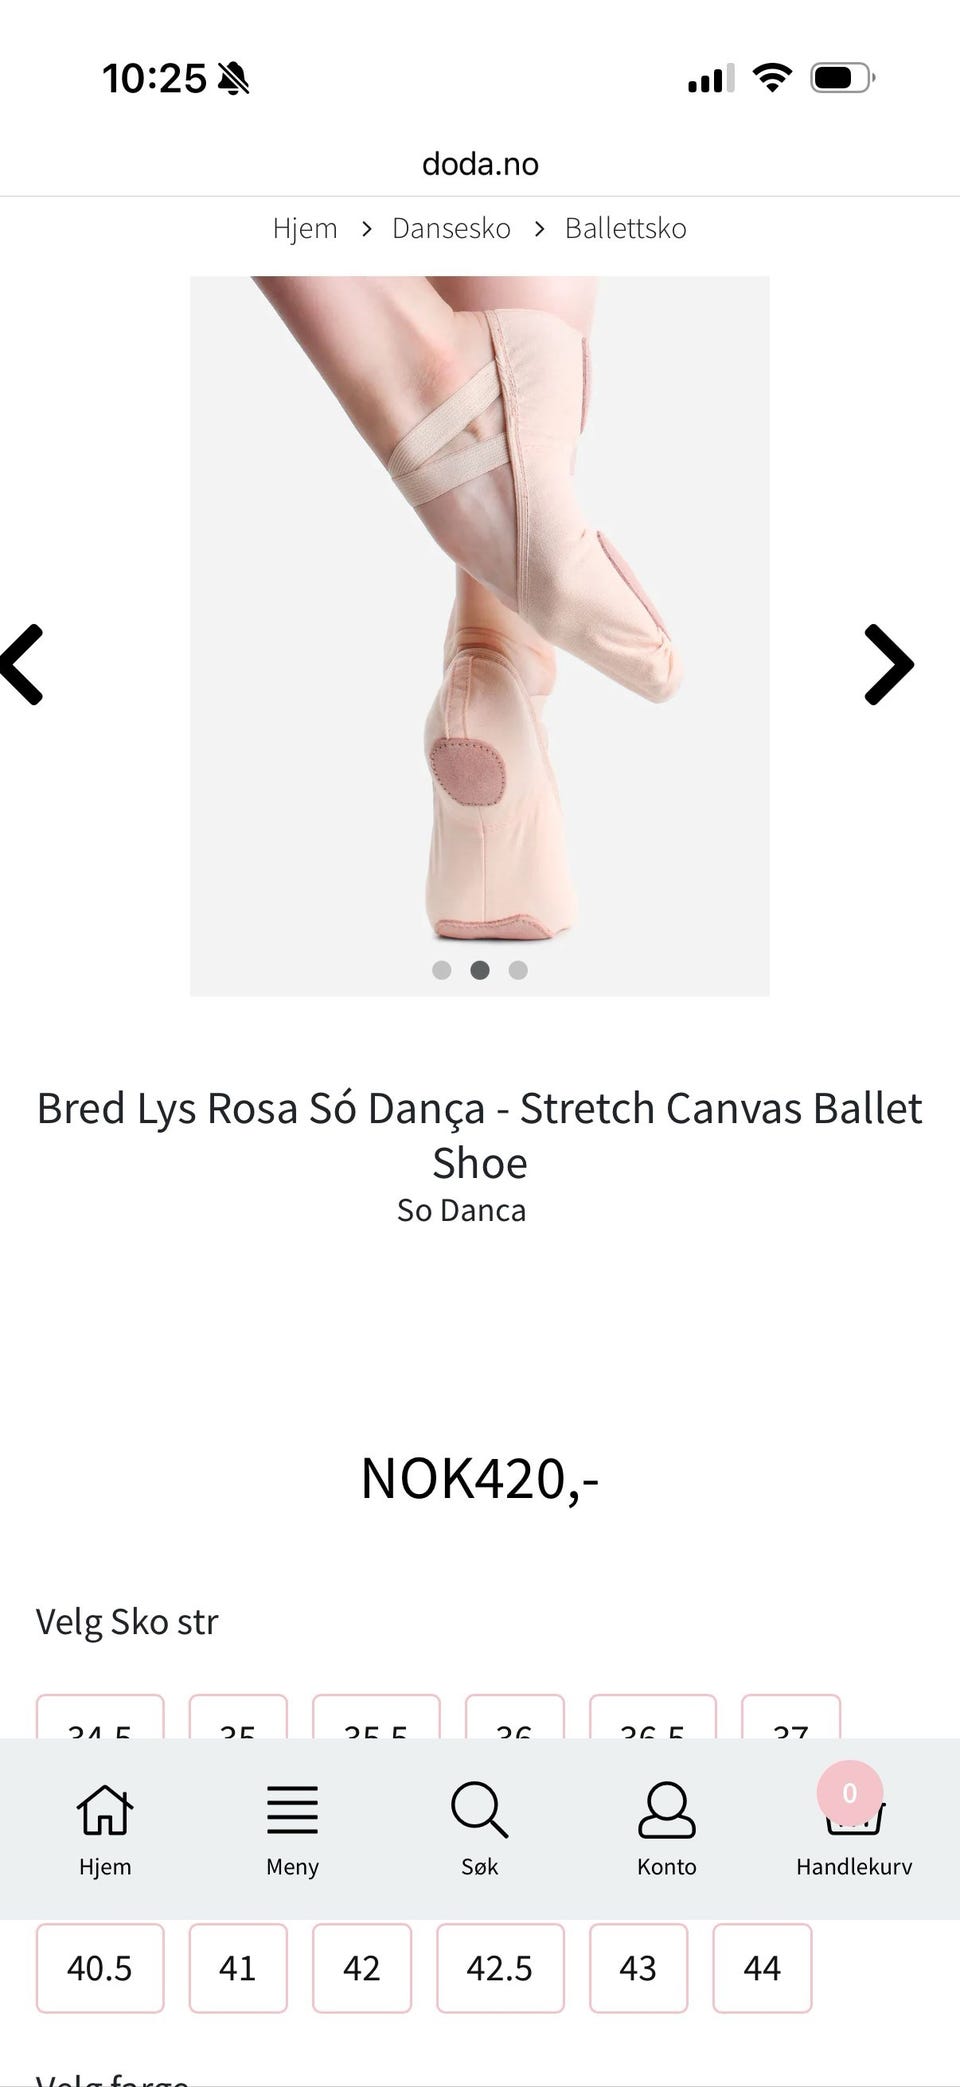Image resolution: width=960 pixels, height=2087 pixels.
Task: Show next product image arrow
Action: point(888,665)
